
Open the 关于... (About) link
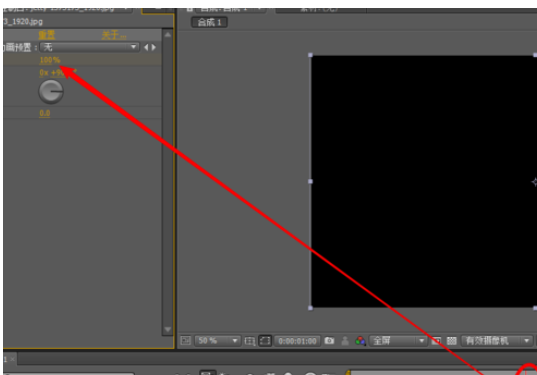pyautogui.click(x=114, y=35)
